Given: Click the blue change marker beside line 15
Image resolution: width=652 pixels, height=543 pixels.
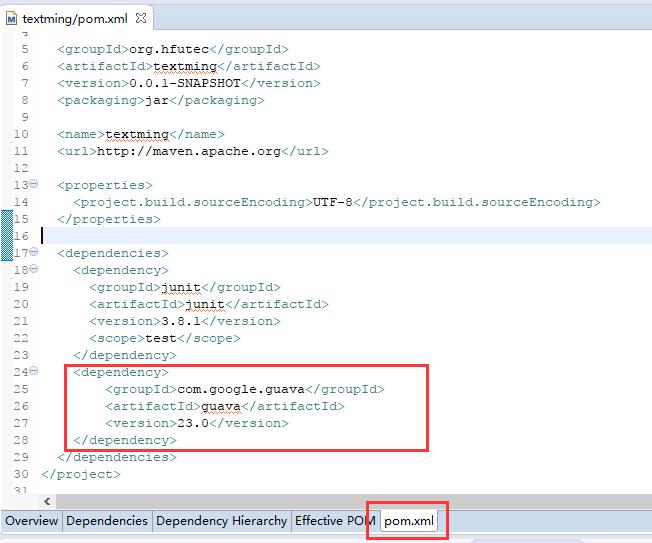Looking at the screenshot, I should point(7,235).
